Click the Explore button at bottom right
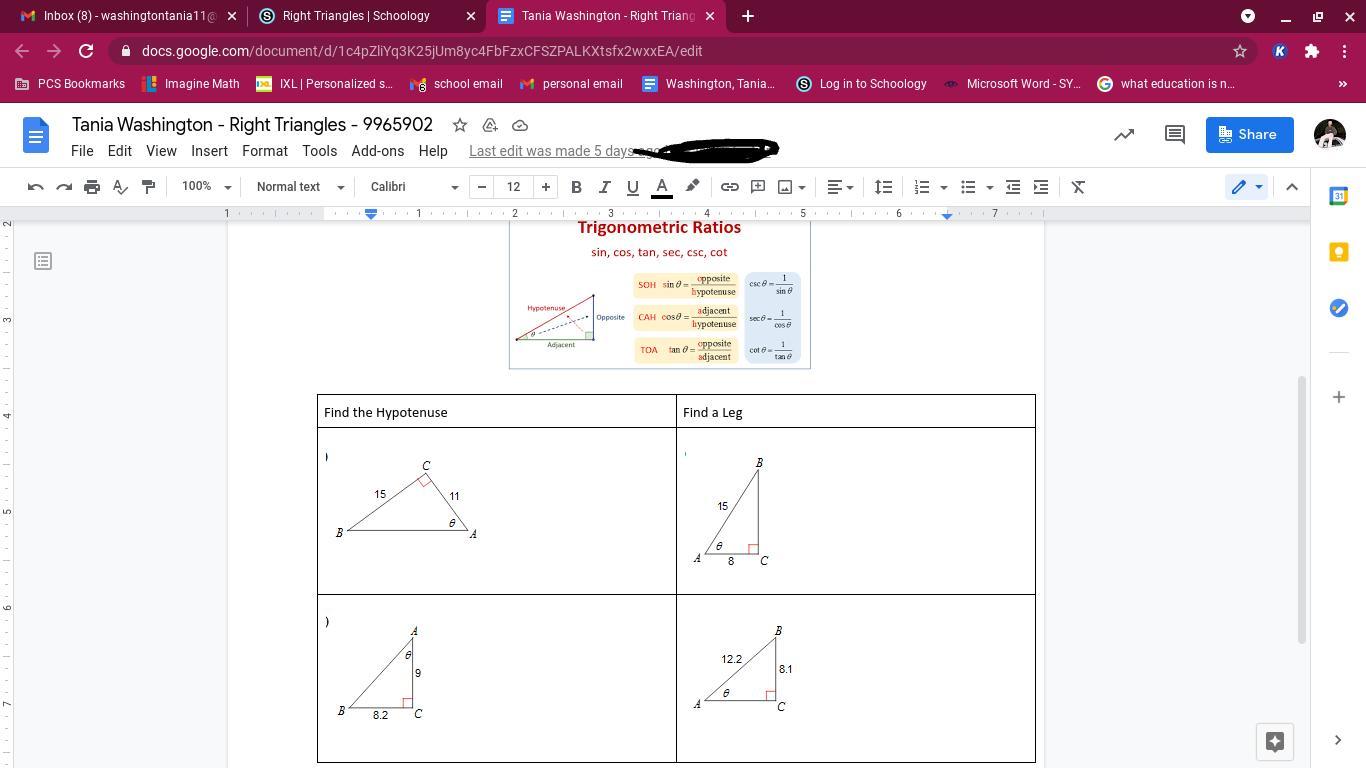The width and height of the screenshot is (1366, 768). point(1275,741)
